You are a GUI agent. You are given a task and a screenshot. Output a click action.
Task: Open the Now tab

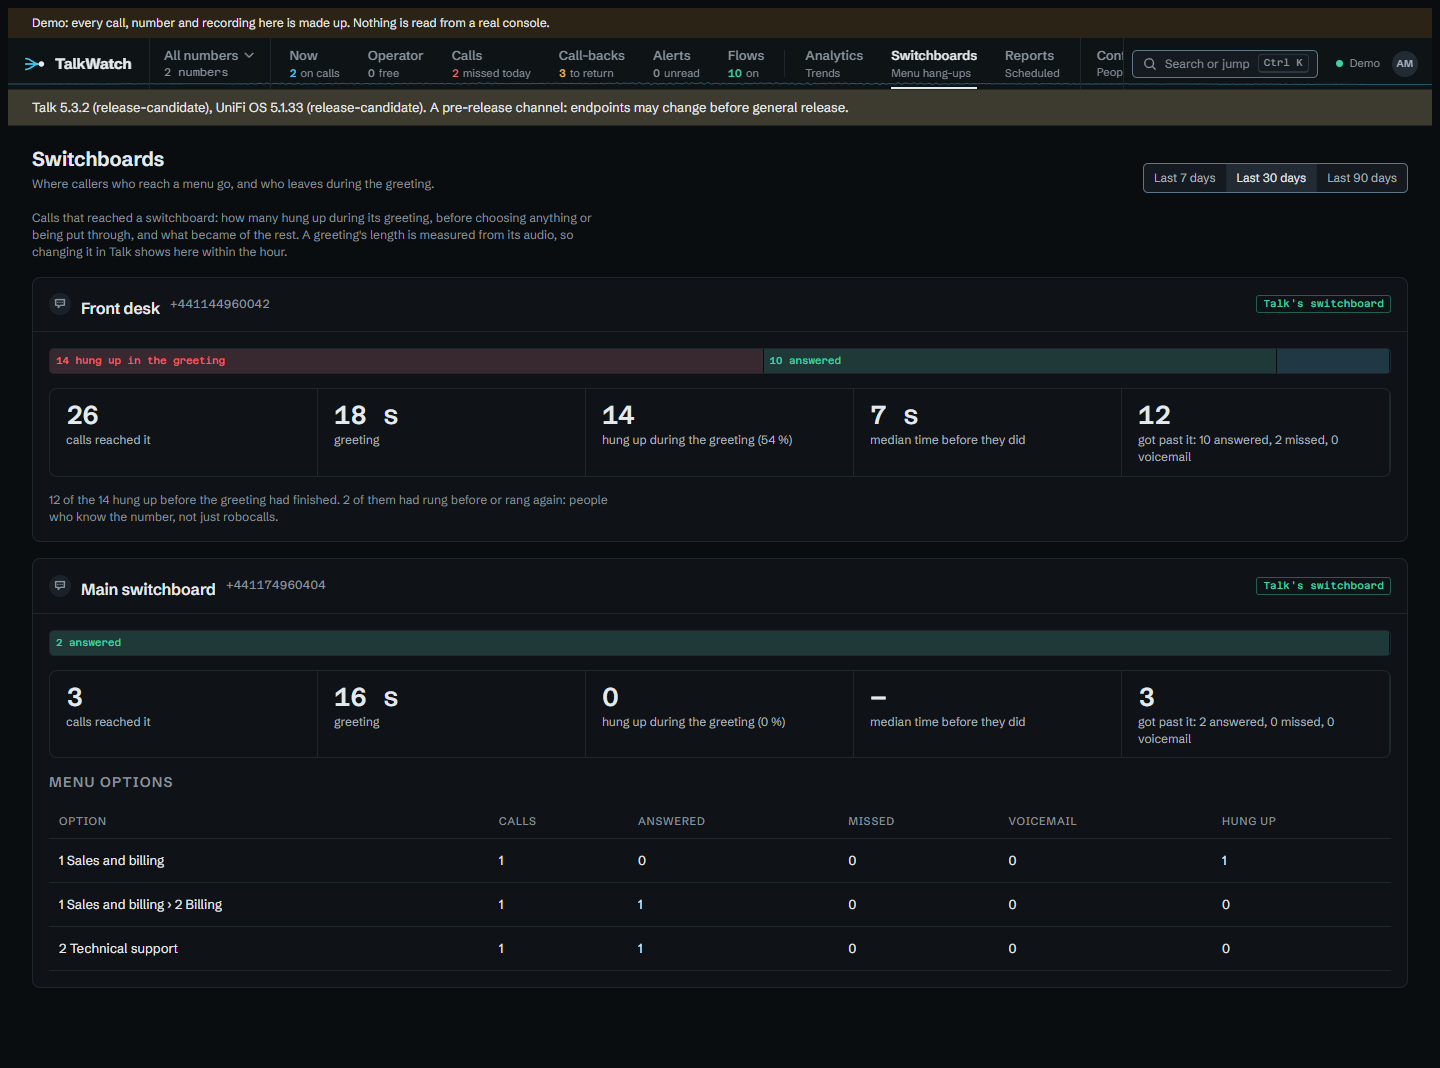(314, 63)
